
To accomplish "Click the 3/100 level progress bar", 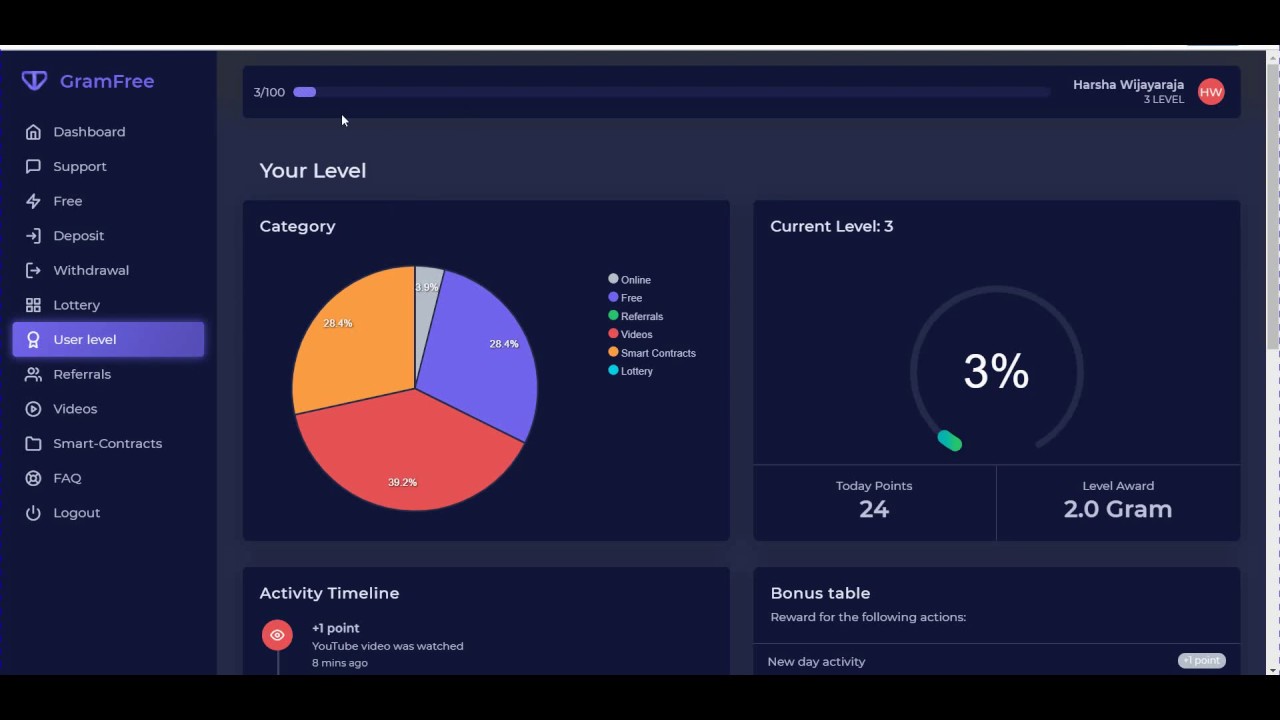I will point(672,92).
